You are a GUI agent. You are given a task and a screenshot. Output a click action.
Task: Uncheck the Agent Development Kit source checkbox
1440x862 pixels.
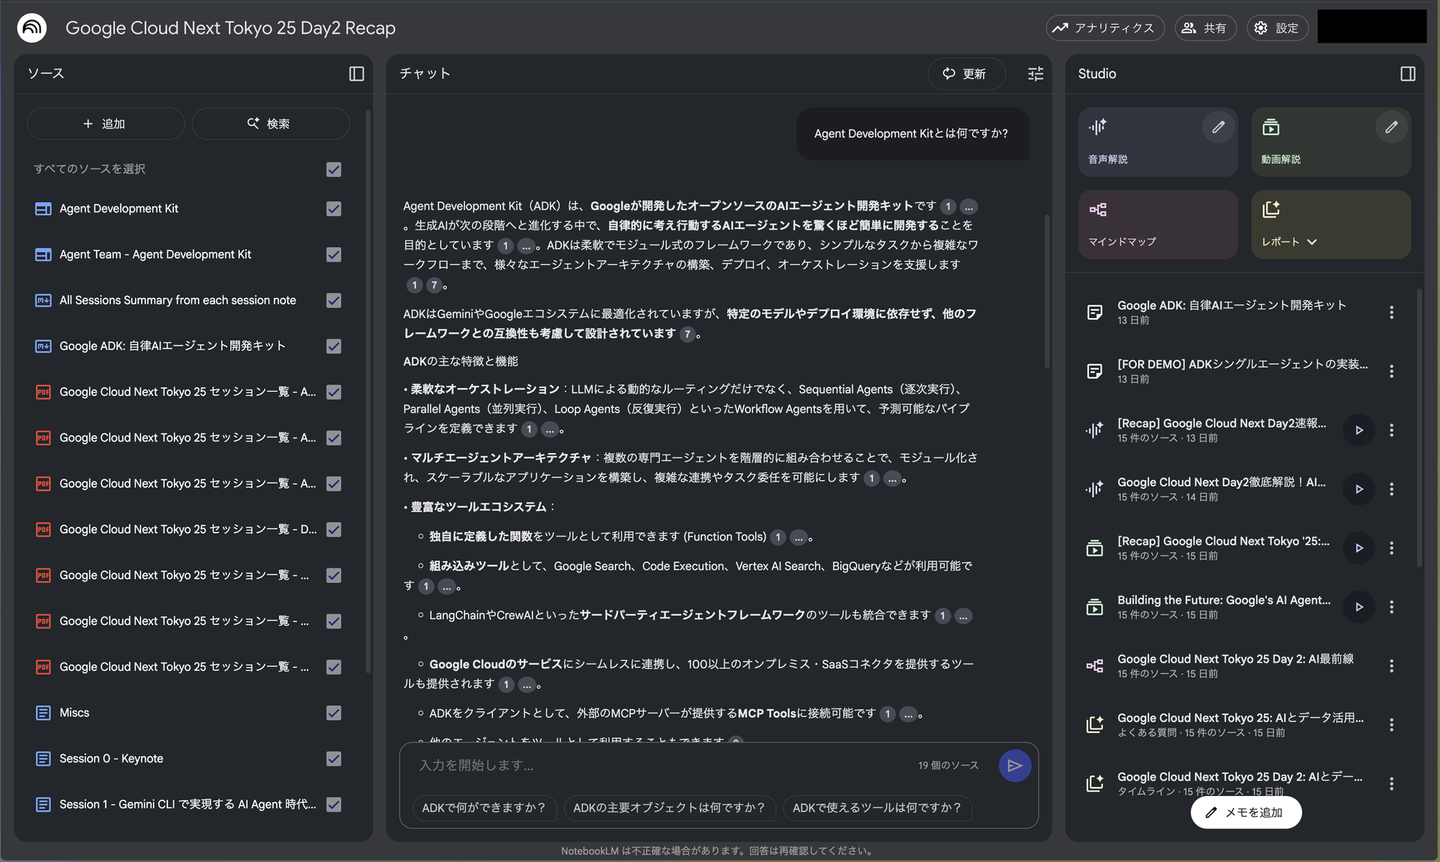point(334,209)
